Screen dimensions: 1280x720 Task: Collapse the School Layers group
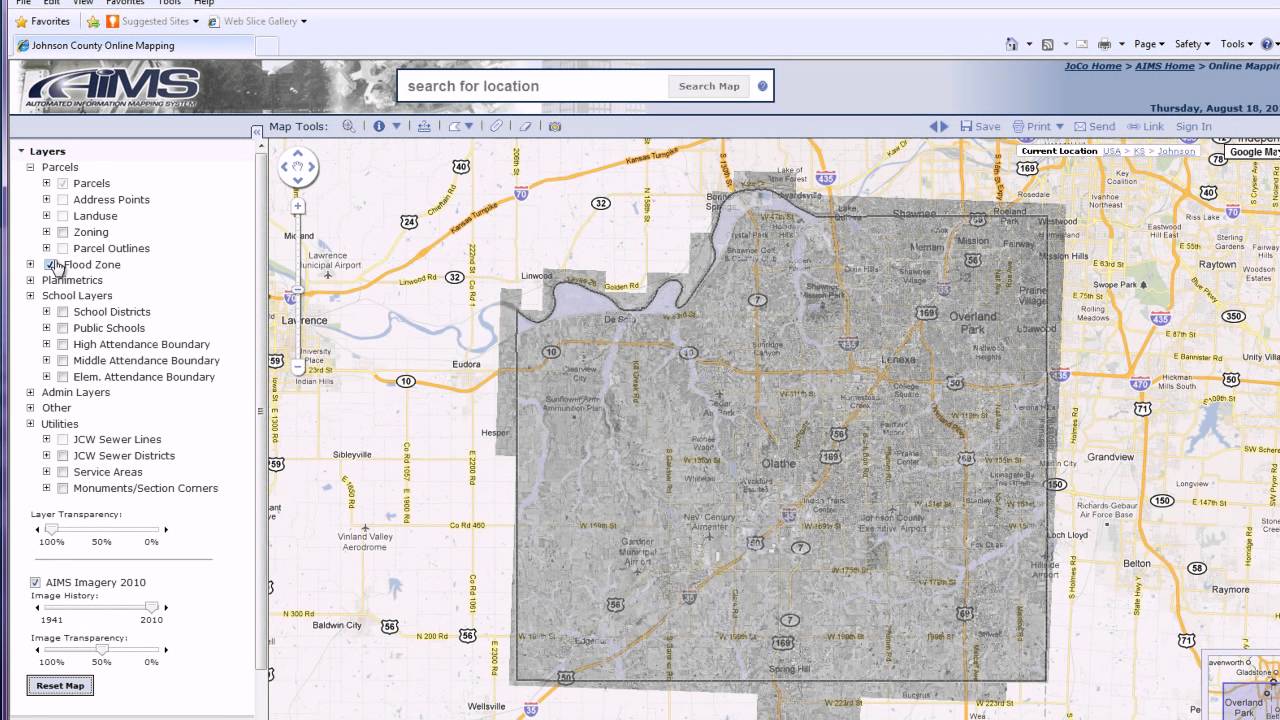[30, 296]
